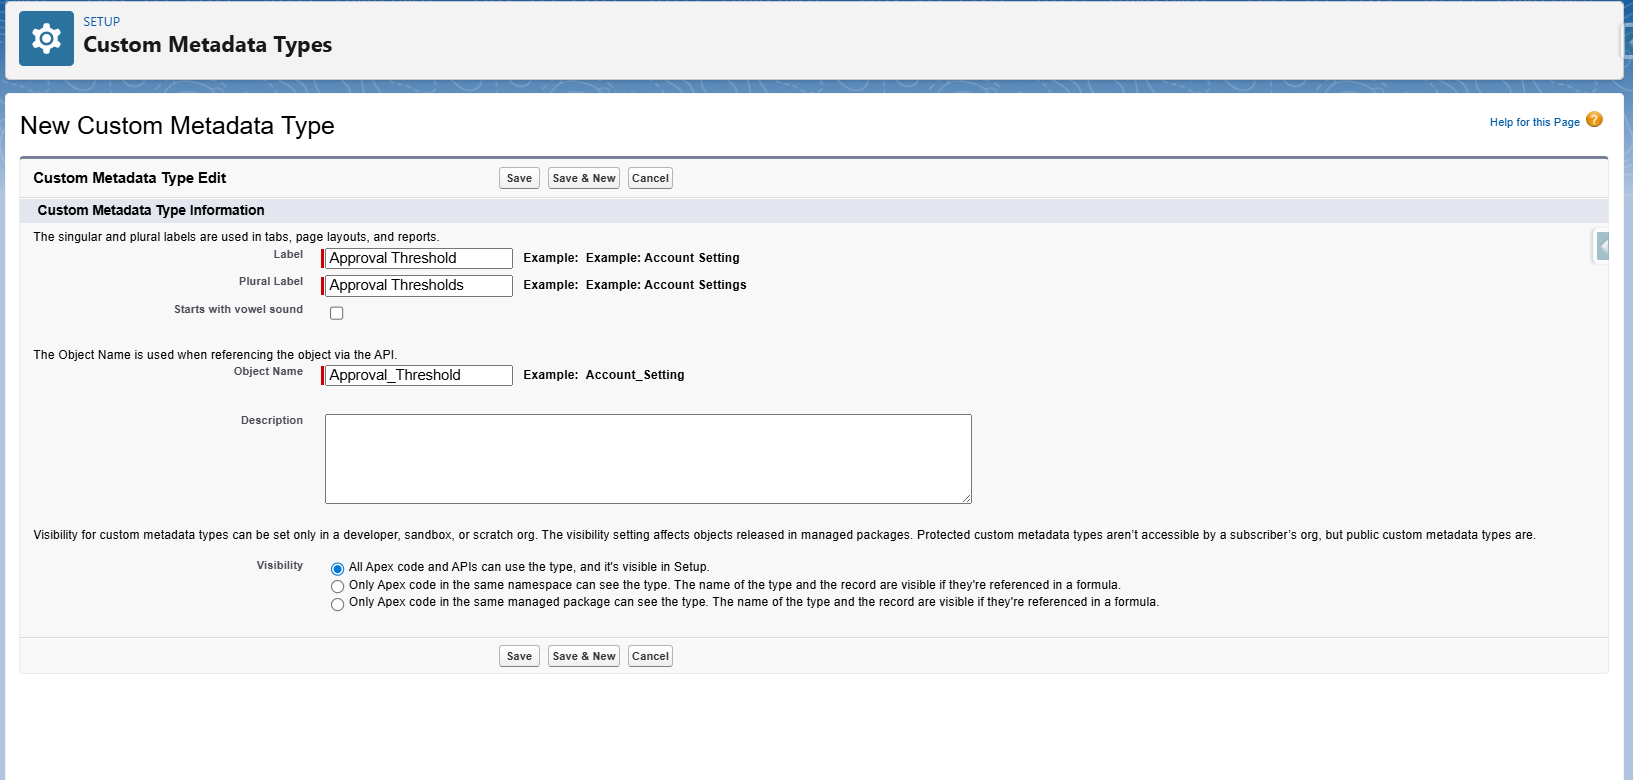Click the bottom Save button
This screenshot has height=780, width=1633.
(x=519, y=656)
